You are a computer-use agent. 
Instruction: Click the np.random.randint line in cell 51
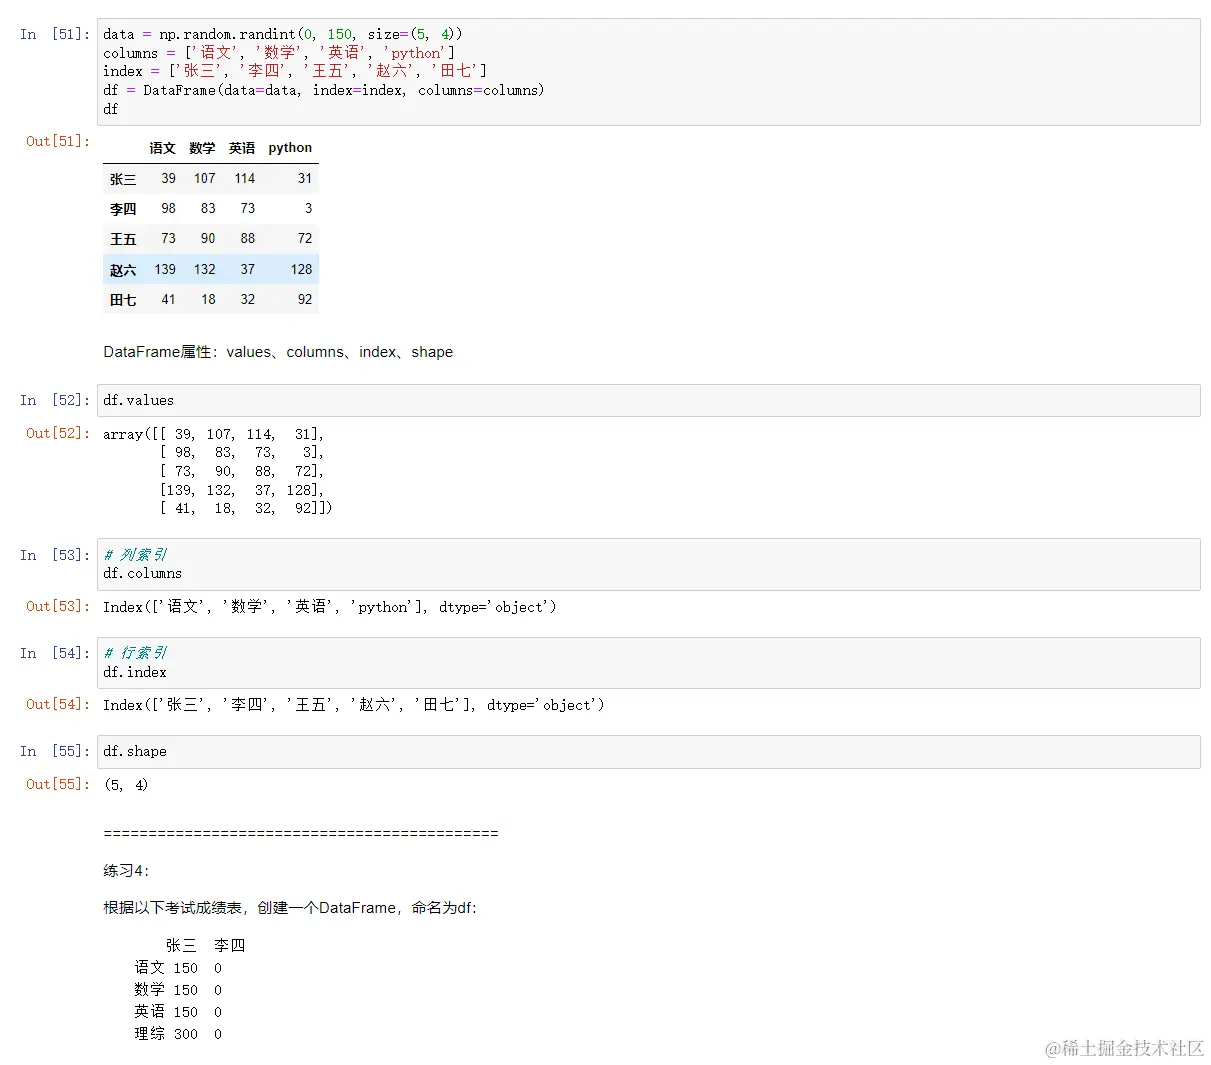click(282, 34)
